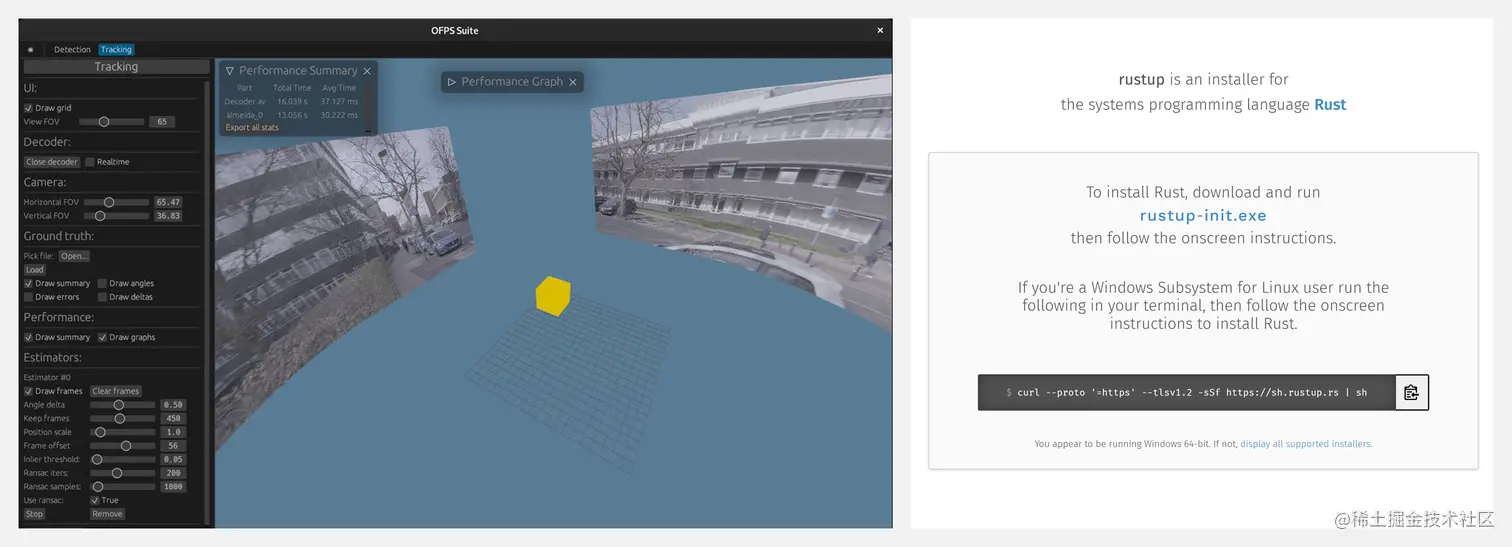1512x547 pixels.
Task: Toggle Ground truth Draw summary checkbox
Action: coord(28,284)
